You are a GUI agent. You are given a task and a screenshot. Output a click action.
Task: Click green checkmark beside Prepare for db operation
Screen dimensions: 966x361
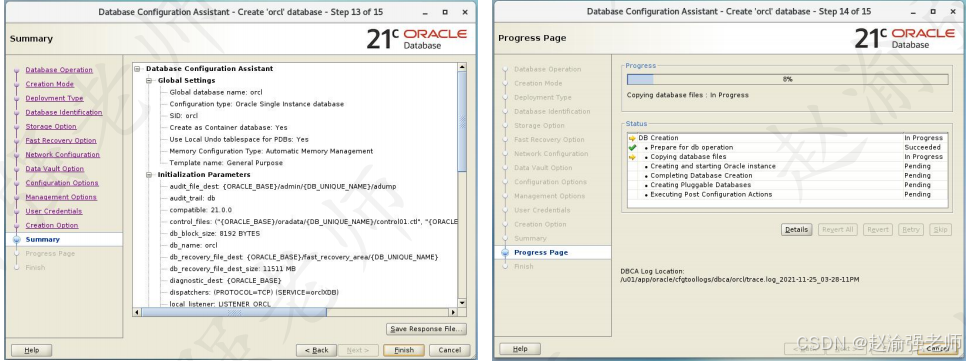point(632,148)
